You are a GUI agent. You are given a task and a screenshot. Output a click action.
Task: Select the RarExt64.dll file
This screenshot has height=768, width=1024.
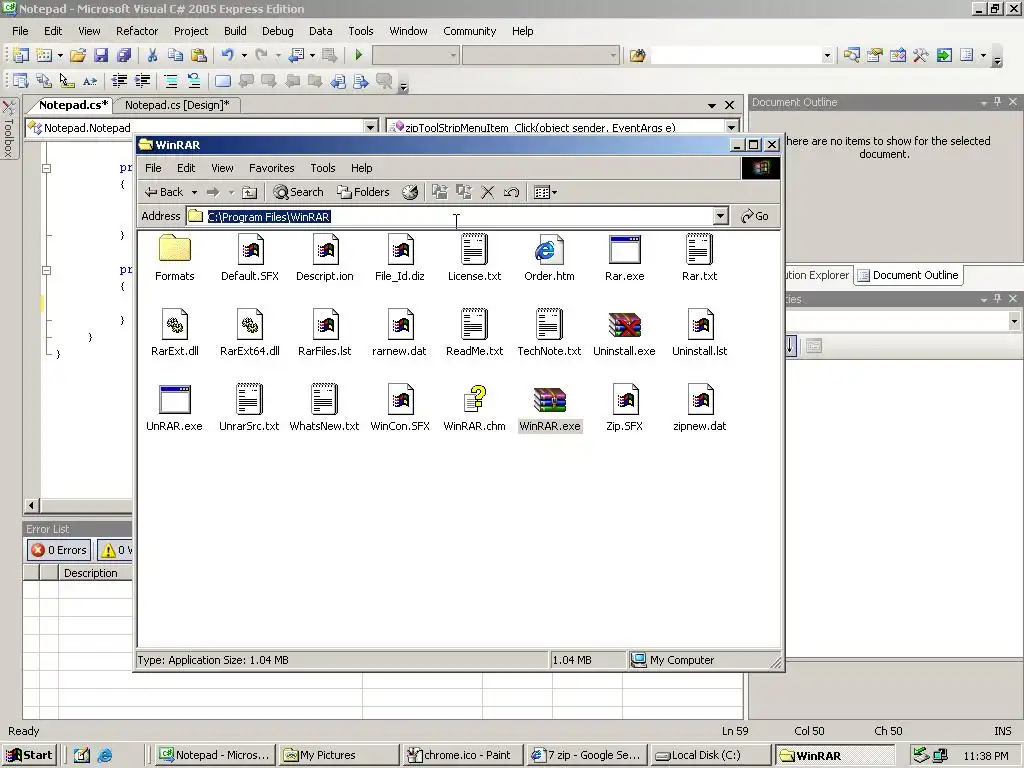pyautogui.click(x=249, y=333)
